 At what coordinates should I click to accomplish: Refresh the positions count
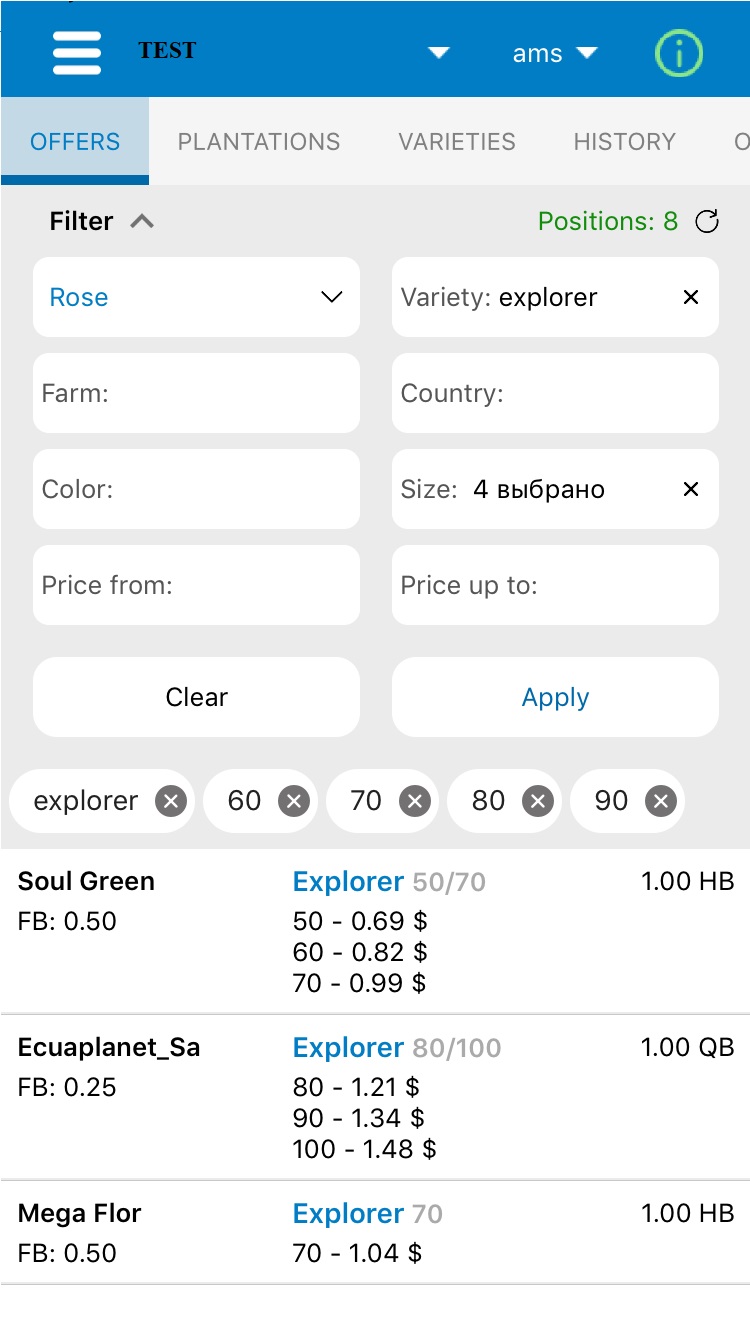coord(707,221)
